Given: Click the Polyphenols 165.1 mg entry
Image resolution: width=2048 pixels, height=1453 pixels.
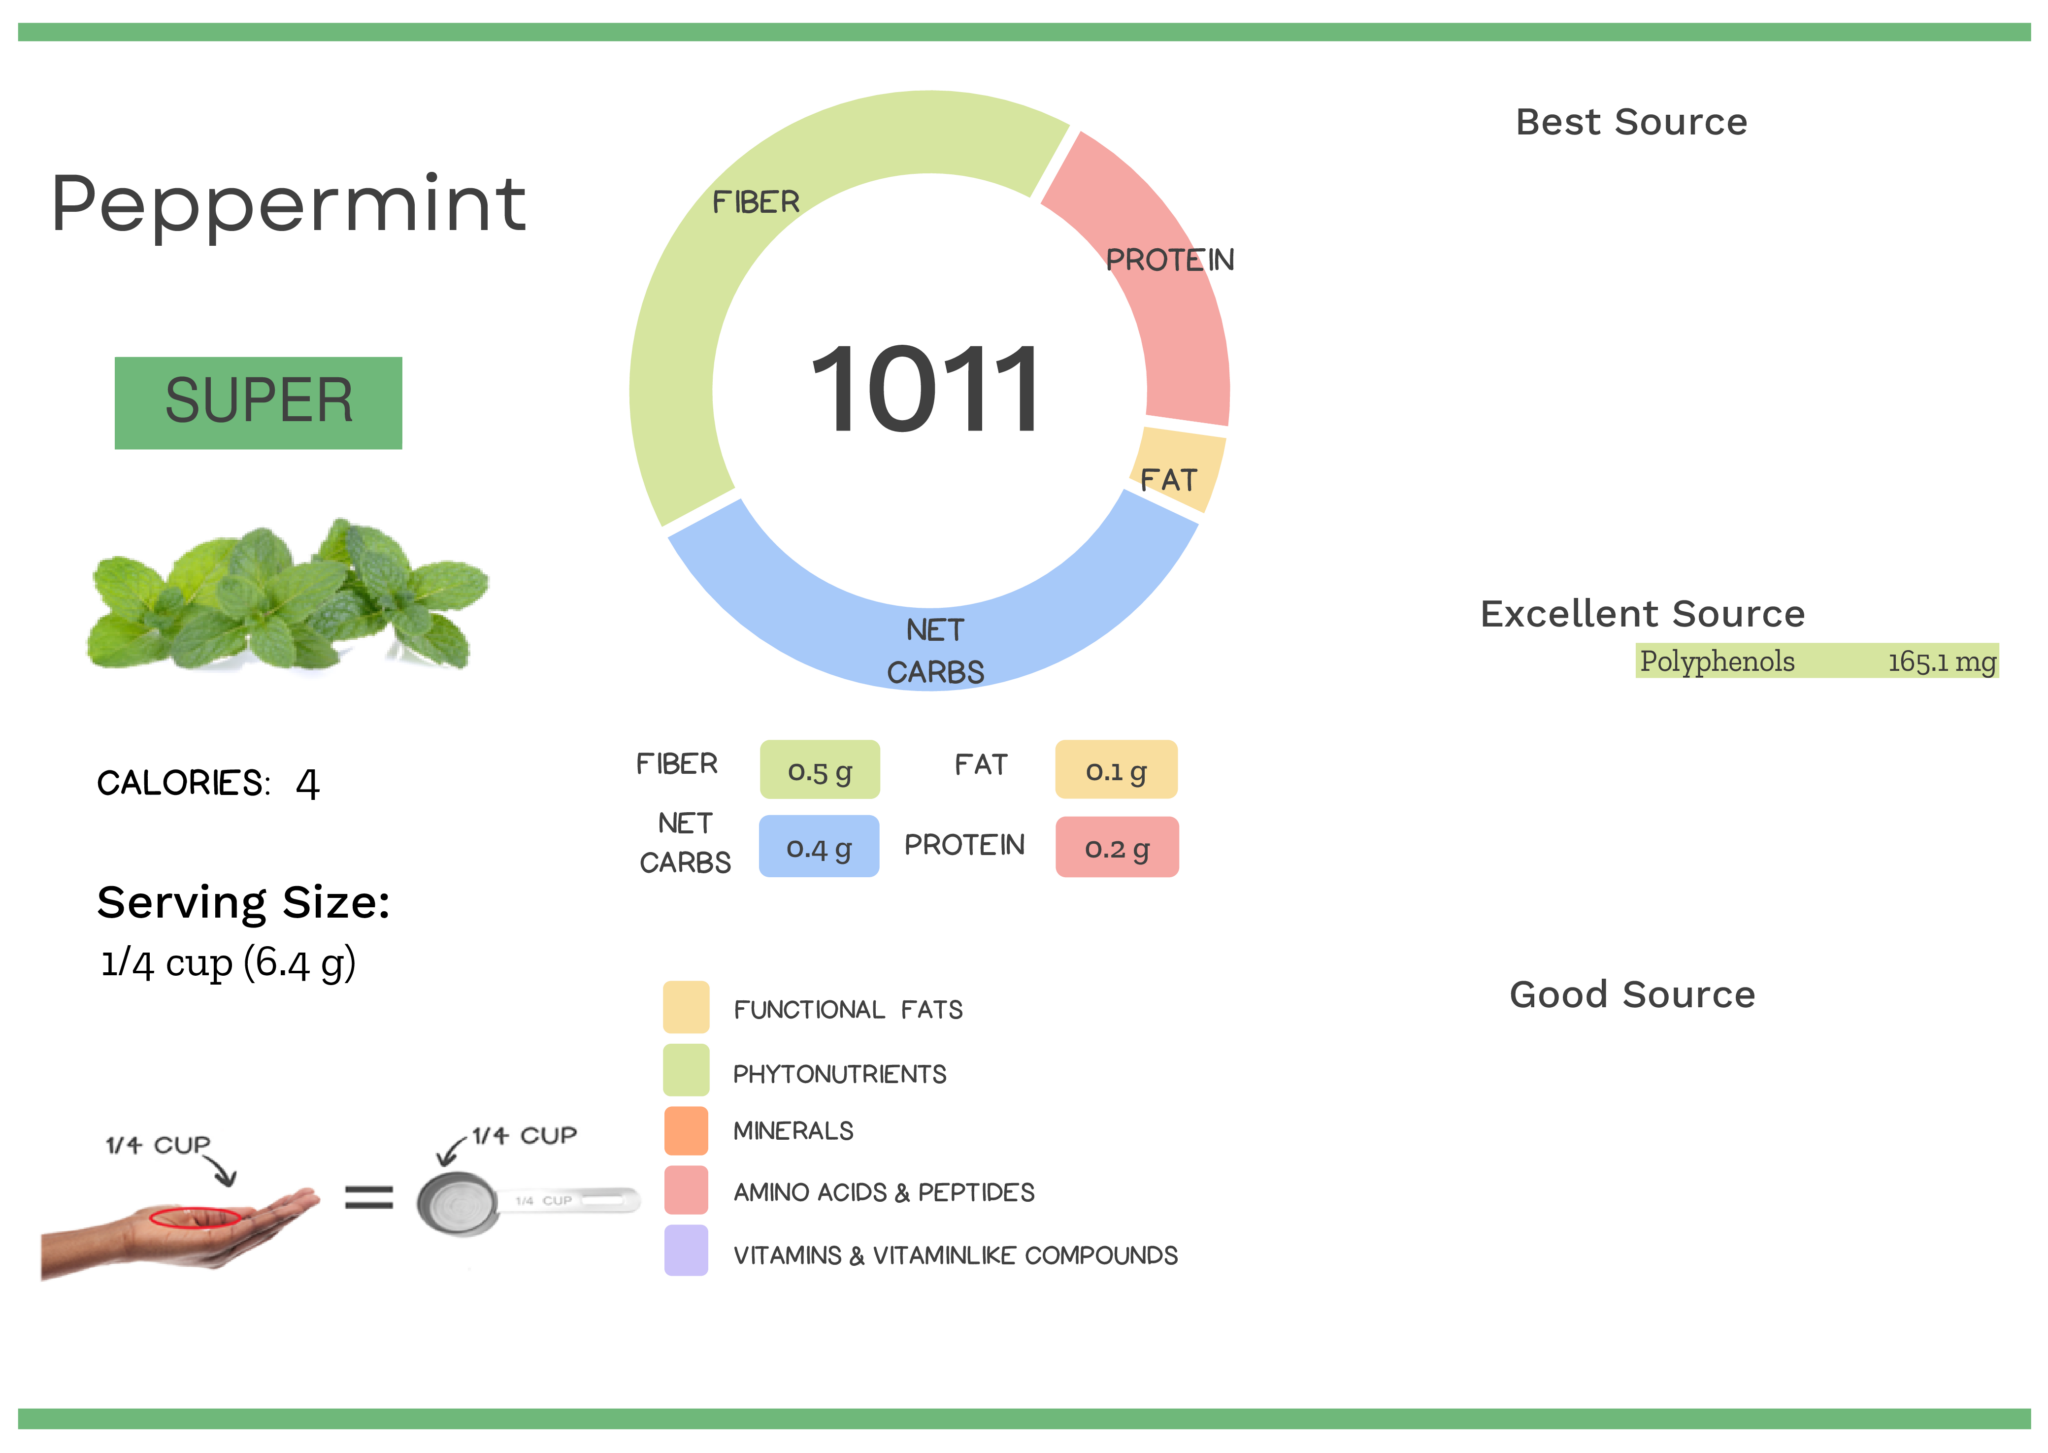Looking at the screenshot, I should coord(1818,661).
